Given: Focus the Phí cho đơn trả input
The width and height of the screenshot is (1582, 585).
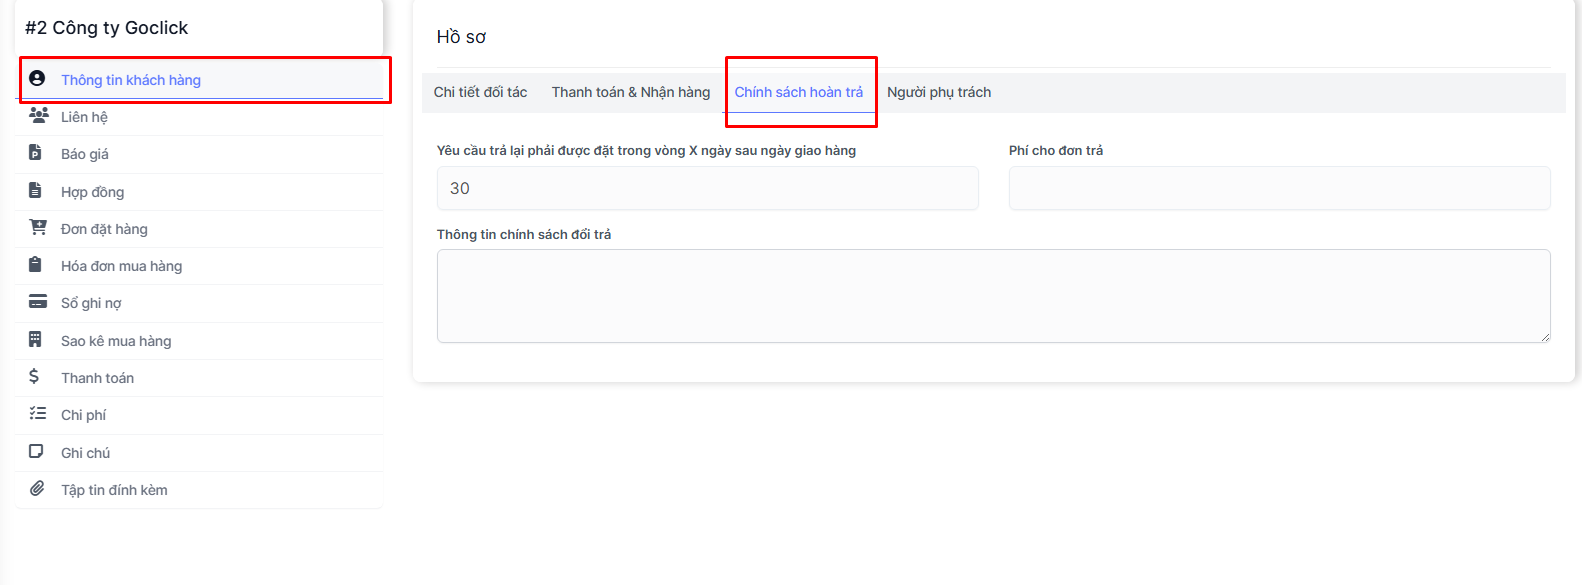Looking at the screenshot, I should pyautogui.click(x=1279, y=188).
